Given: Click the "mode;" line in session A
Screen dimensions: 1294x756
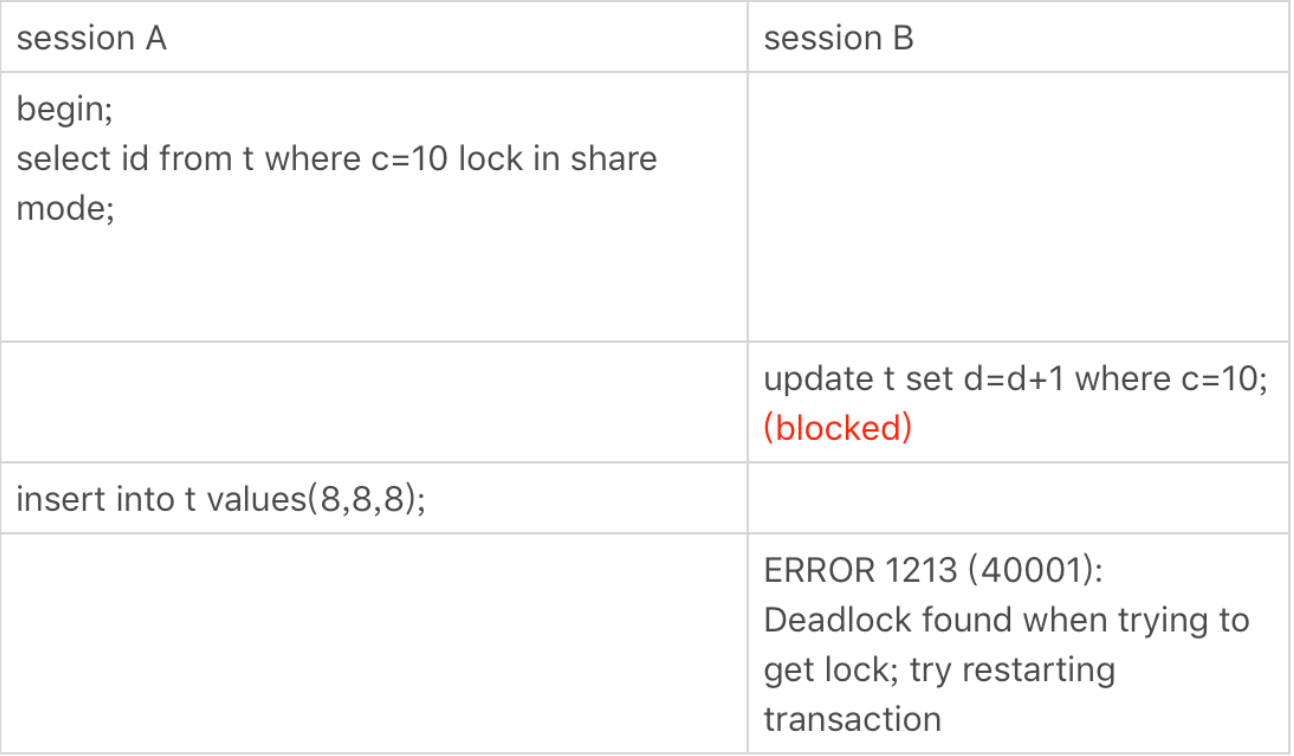Looking at the screenshot, I should (65, 210).
